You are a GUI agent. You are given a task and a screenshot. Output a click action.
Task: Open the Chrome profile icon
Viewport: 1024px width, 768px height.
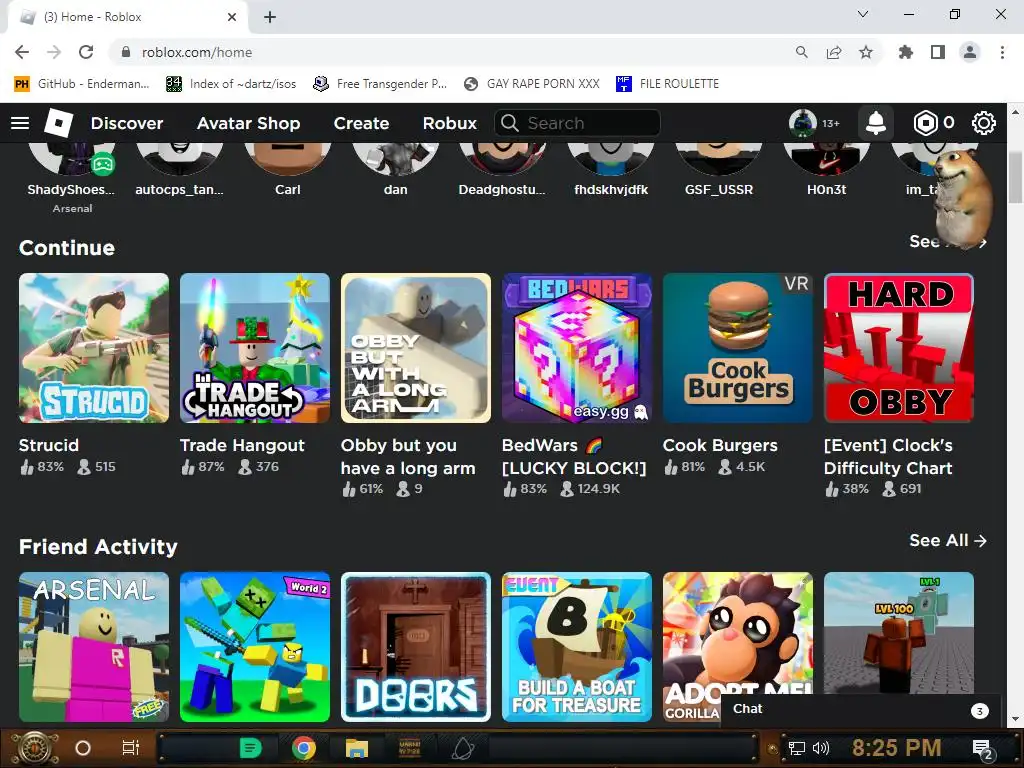pyautogui.click(x=970, y=52)
